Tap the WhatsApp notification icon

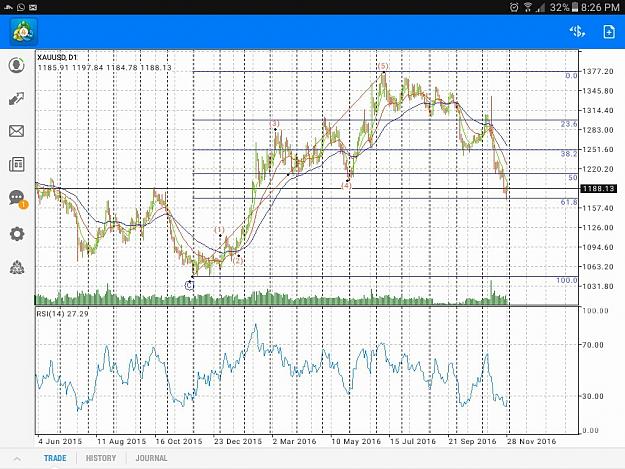[x=21, y=7]
